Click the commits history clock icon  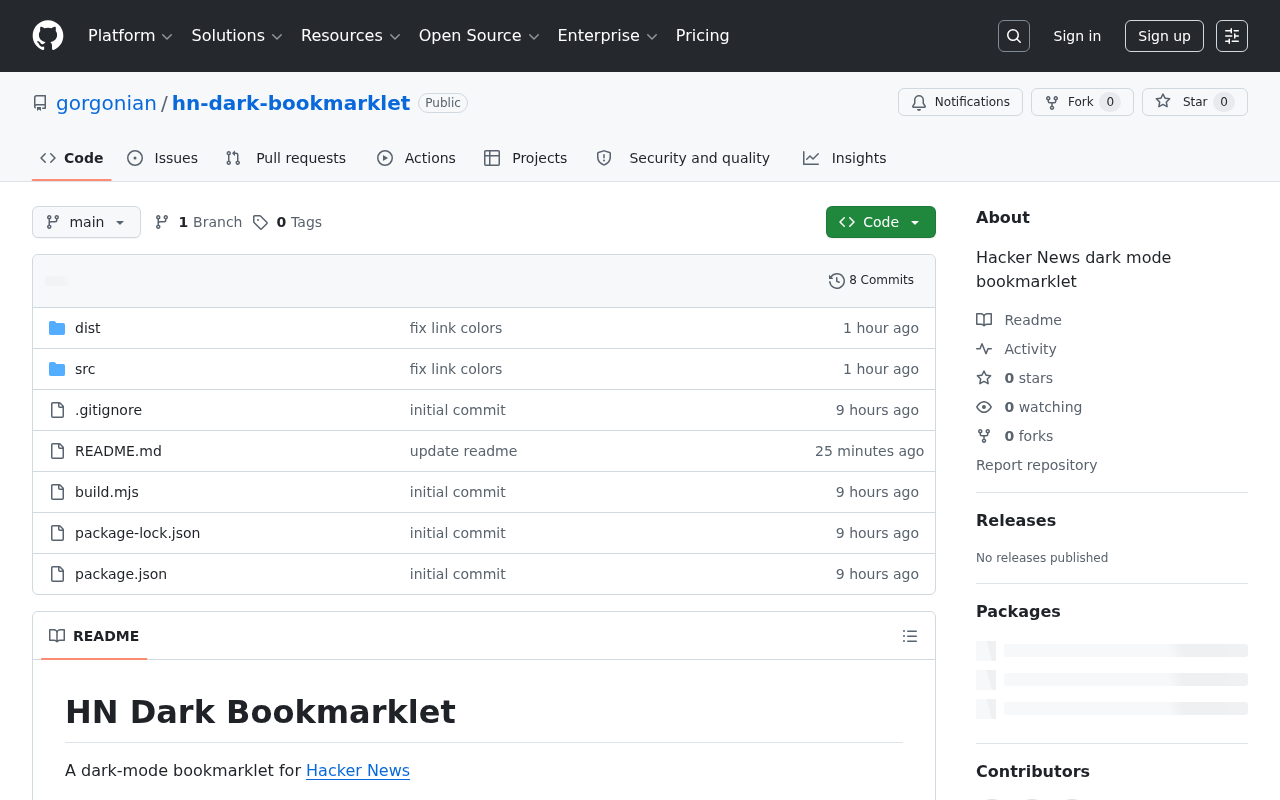click(837, 281)
